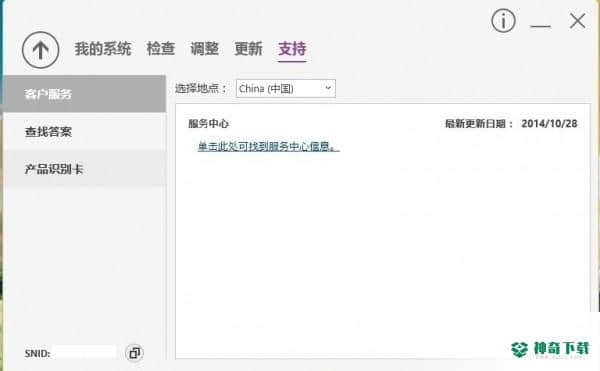Select 客户服务 in the sidebar

[x=85, y=94]
